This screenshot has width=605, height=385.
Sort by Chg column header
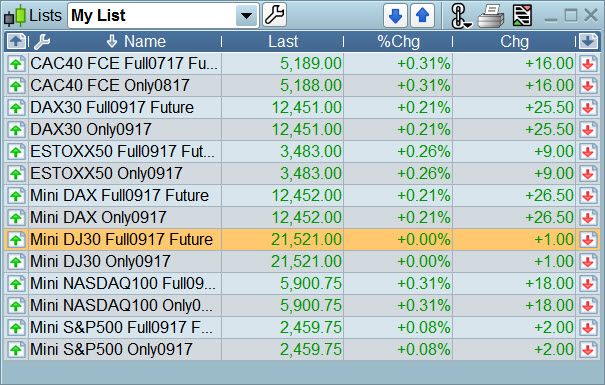(514, 42)
